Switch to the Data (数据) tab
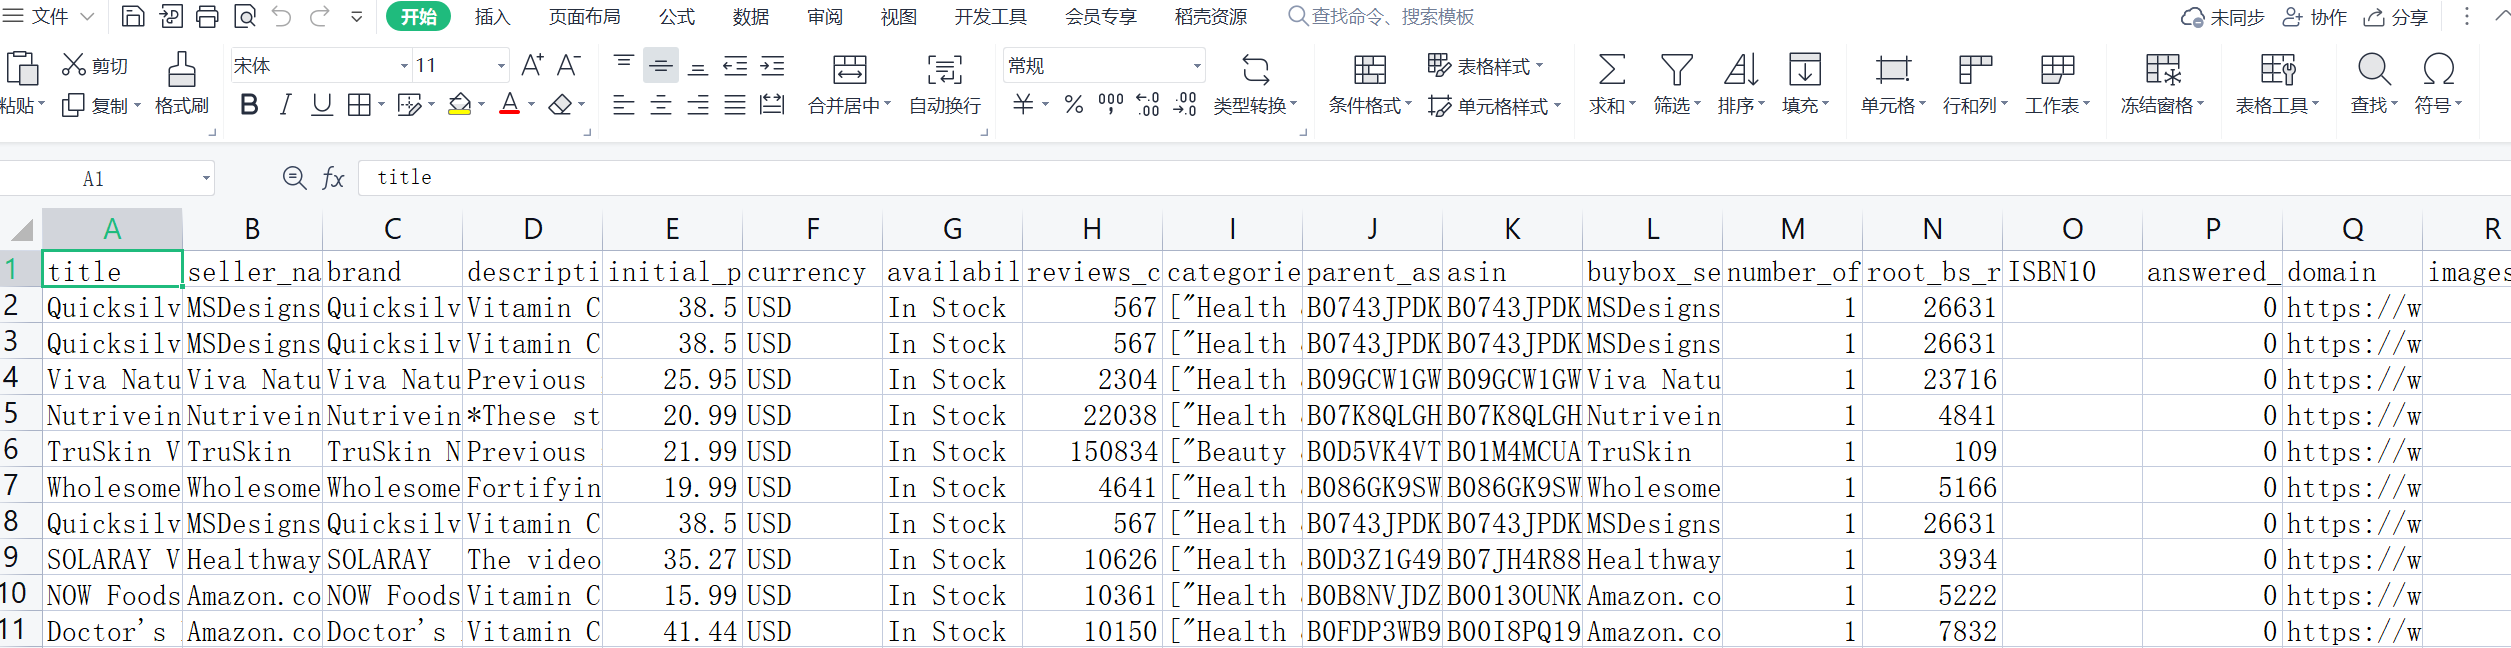This screenshot has height=648, width=2511. click(751, 16)
